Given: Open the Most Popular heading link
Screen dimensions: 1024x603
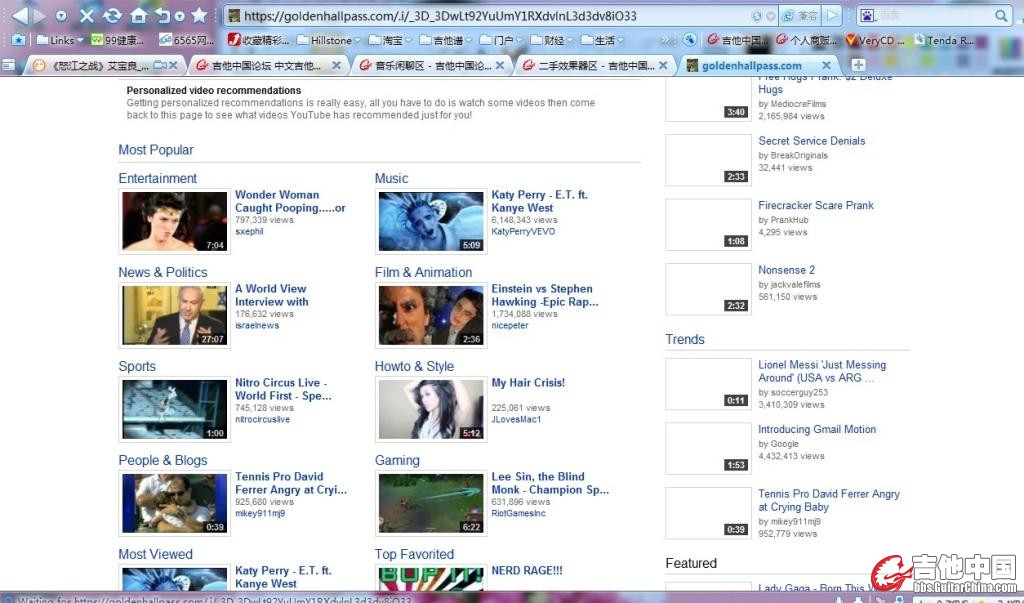Looking at the screenshot, I should (156, 150).
